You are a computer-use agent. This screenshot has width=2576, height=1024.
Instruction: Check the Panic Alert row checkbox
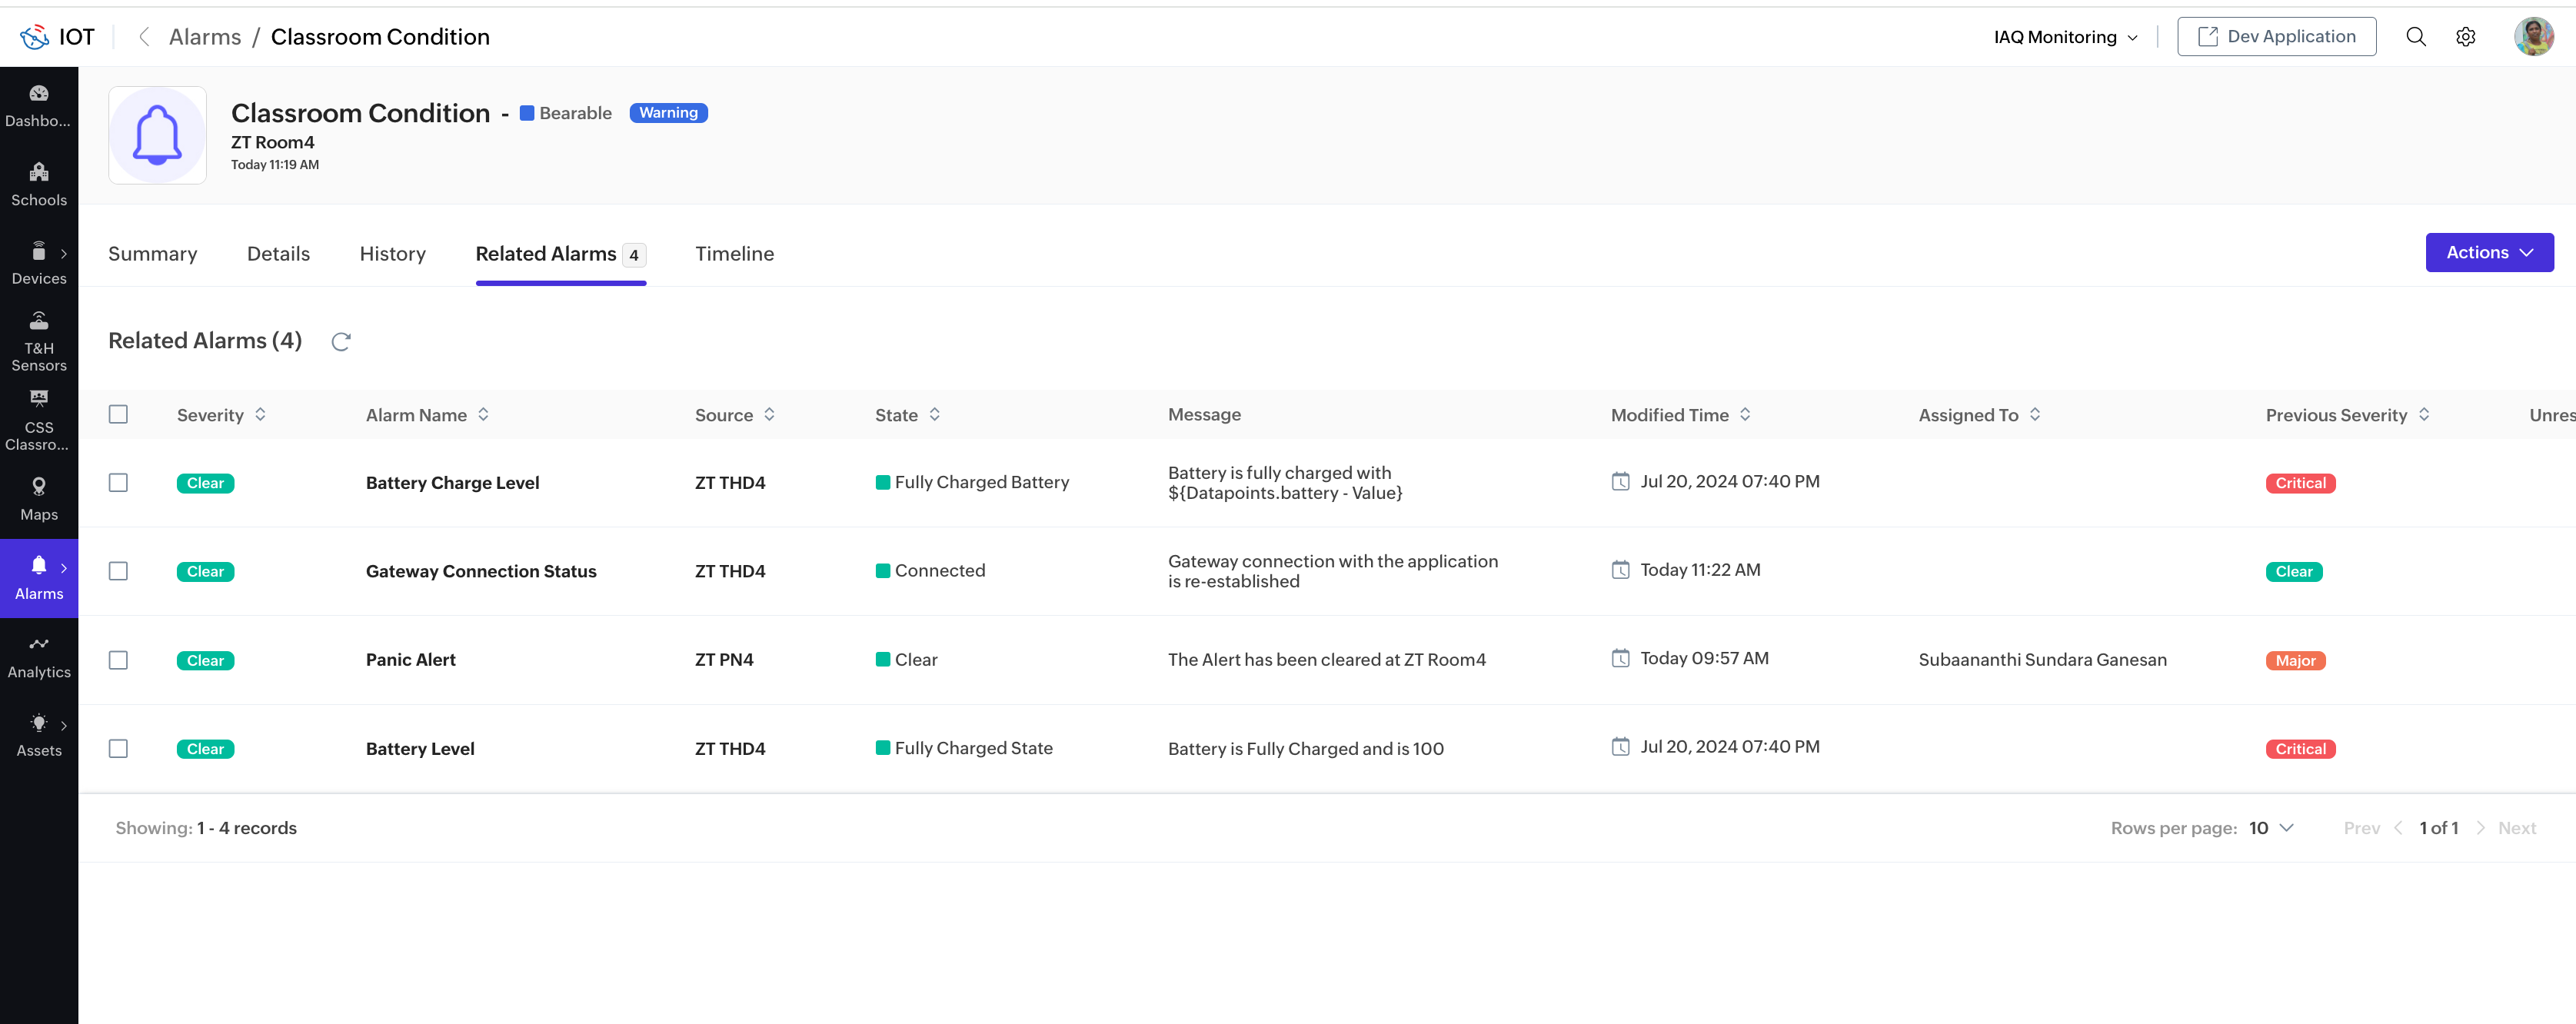[118, 660]
